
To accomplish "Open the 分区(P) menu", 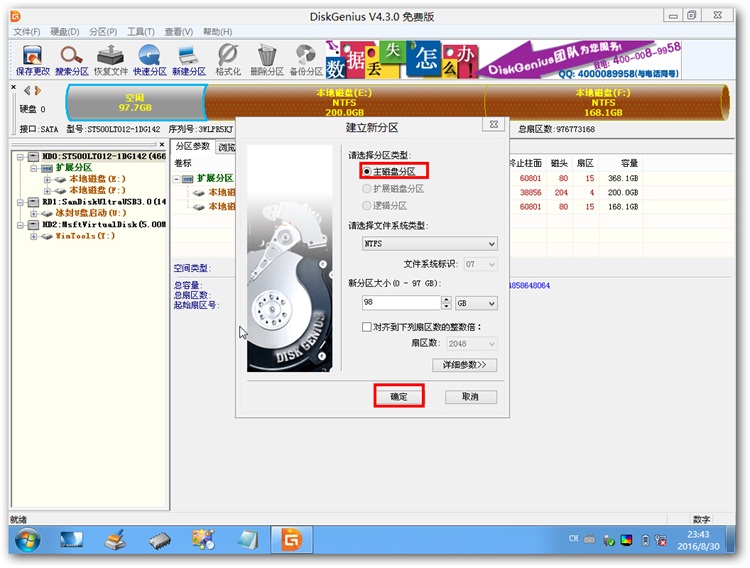I will point(103,32).
